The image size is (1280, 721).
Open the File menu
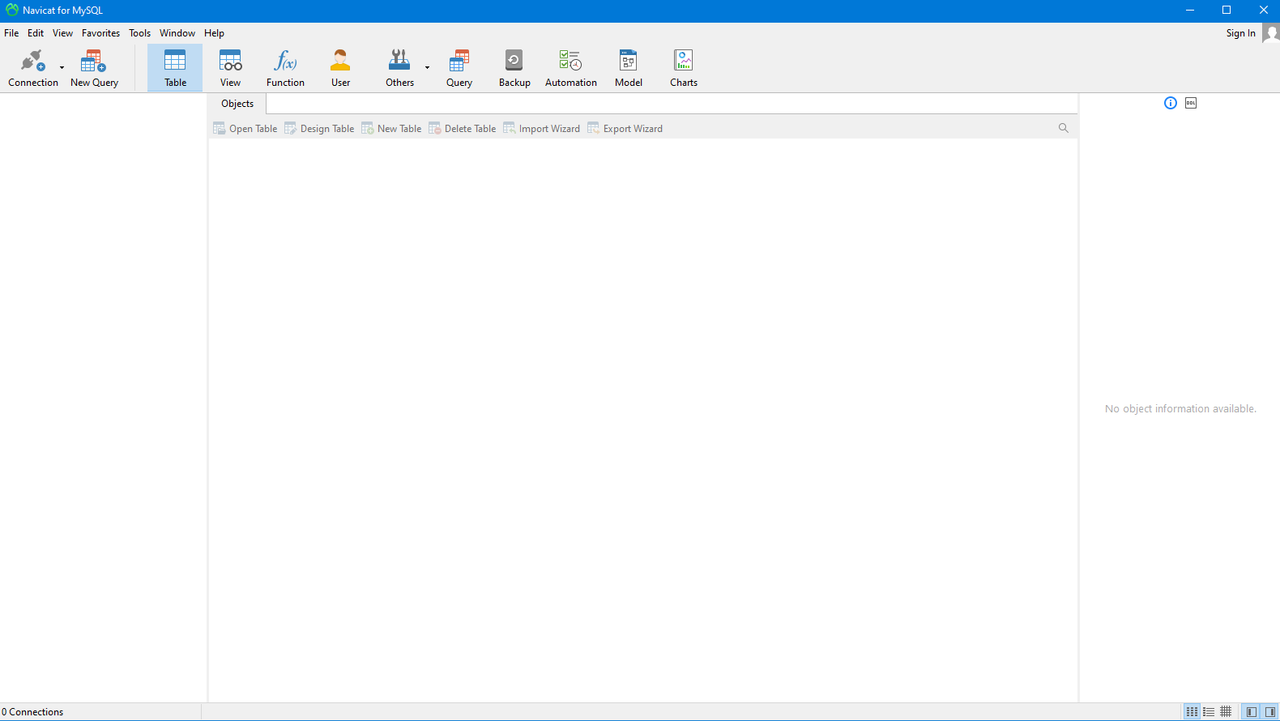[12, 33]
